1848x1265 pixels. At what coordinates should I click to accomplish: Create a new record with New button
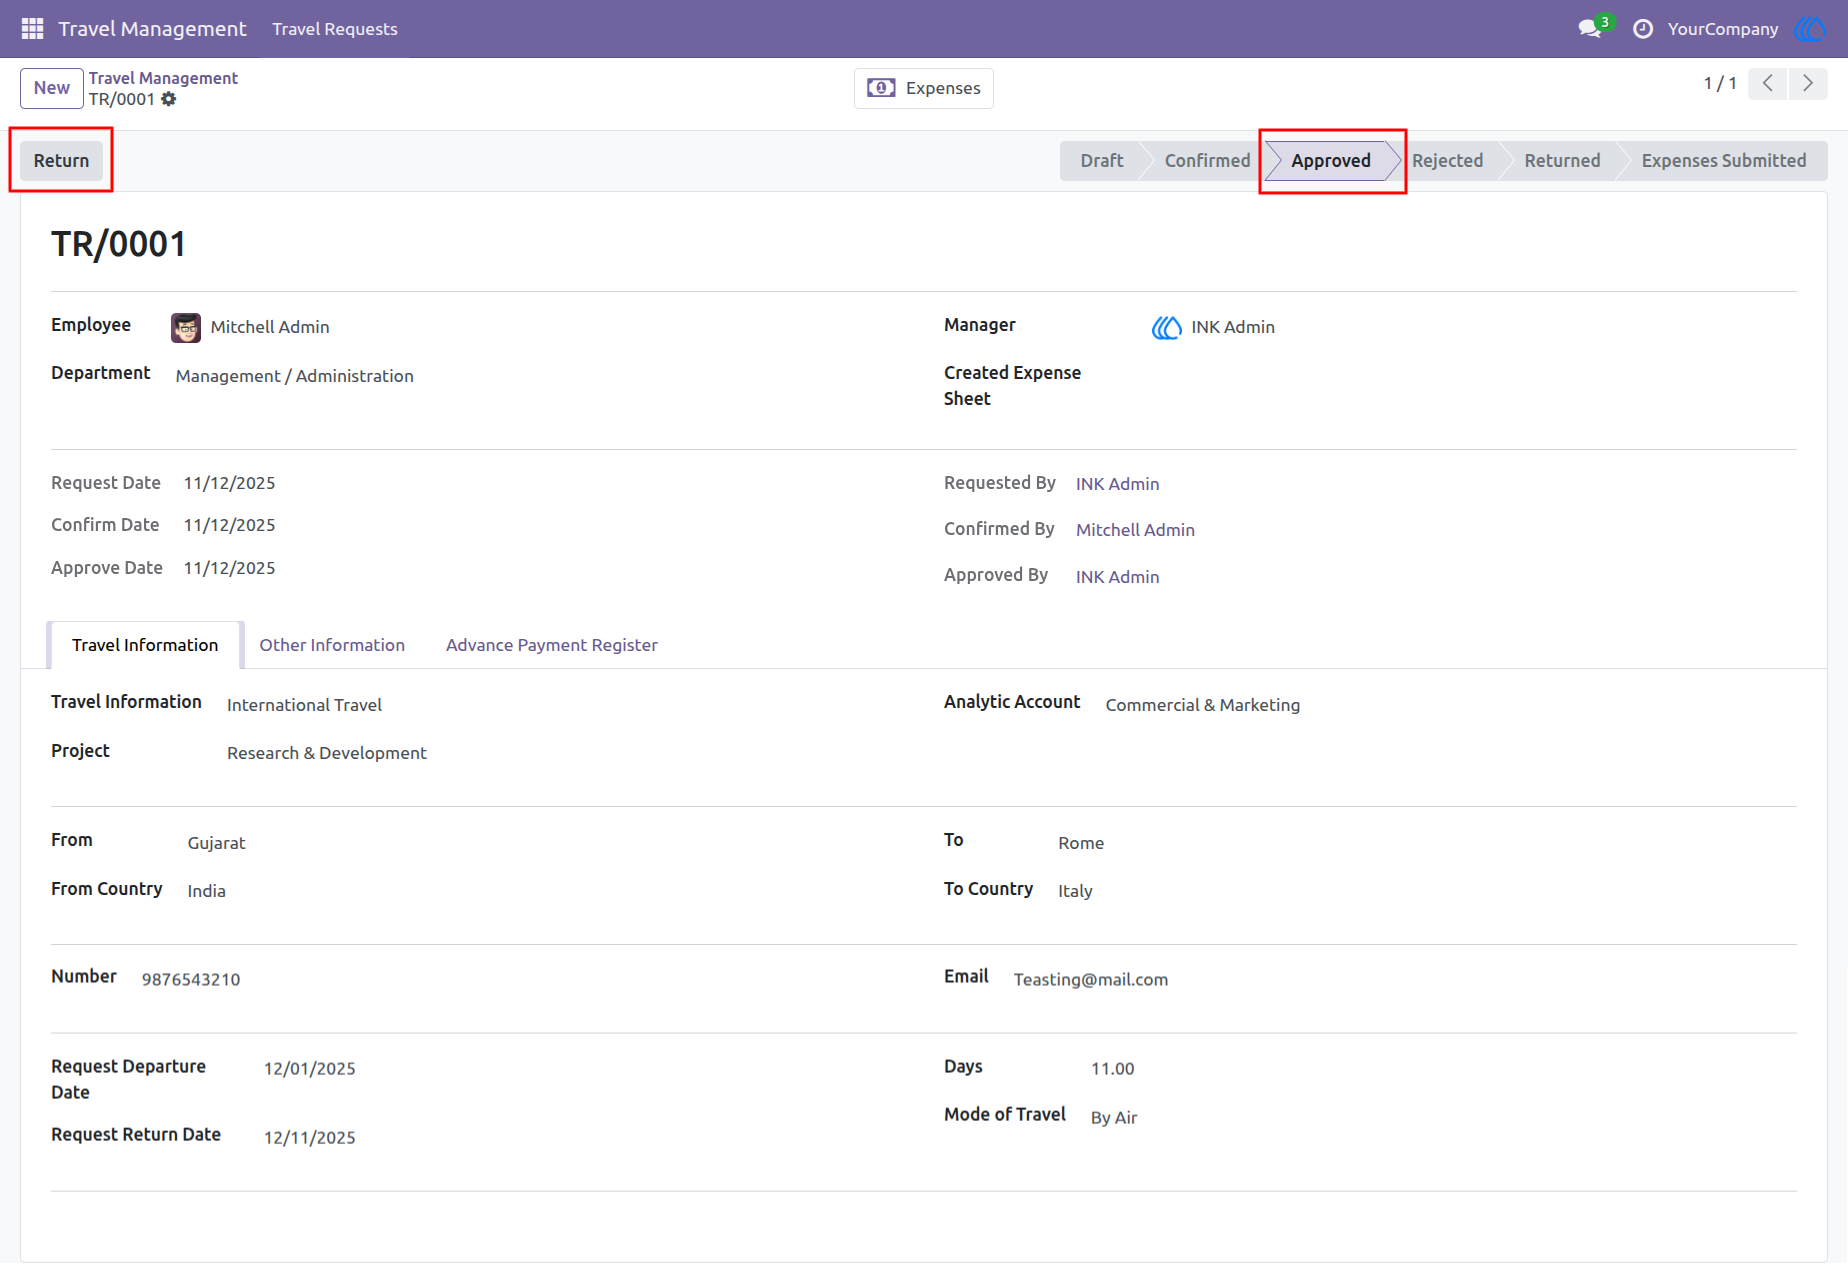[x=52, y=88]
